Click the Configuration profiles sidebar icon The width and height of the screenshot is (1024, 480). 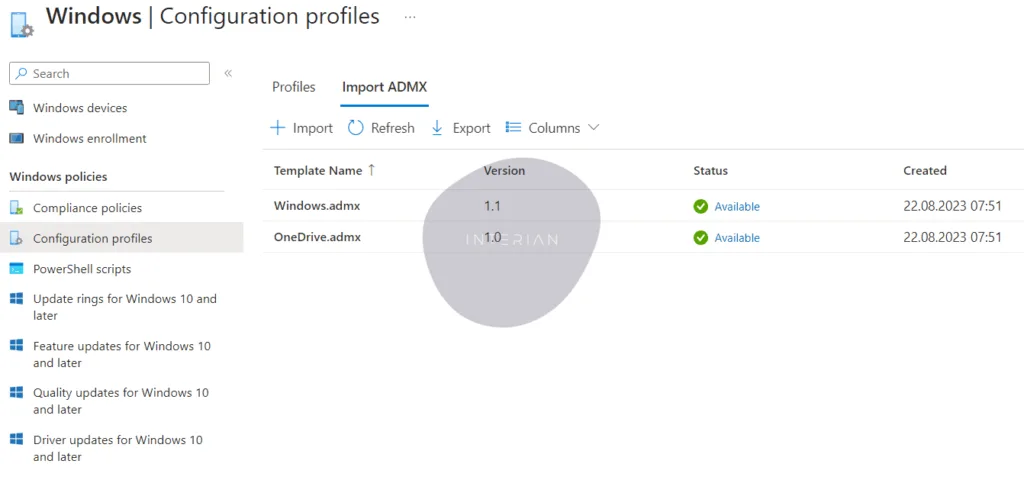pos(16,238)
